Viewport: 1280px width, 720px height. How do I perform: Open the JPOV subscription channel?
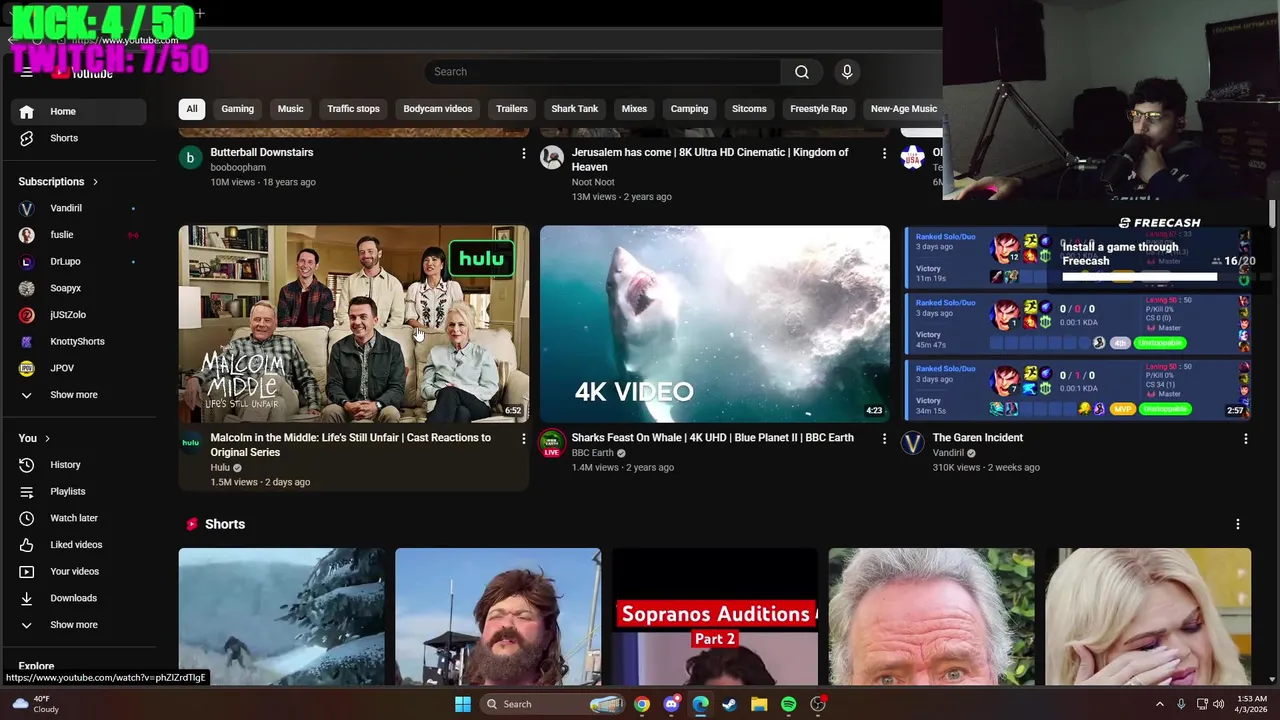point(78,368)
